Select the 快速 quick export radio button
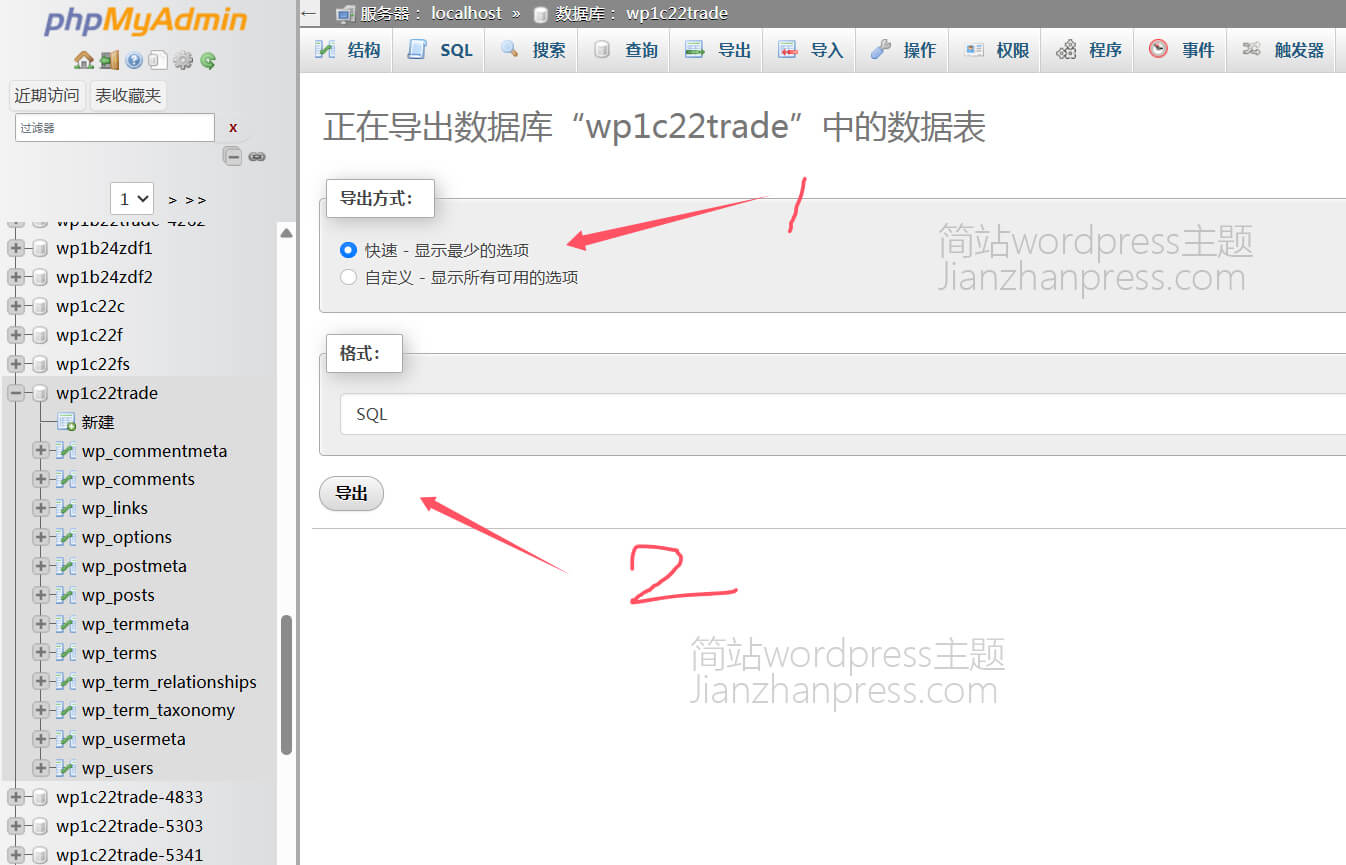The image size is (1346, 865). point(348,250)
